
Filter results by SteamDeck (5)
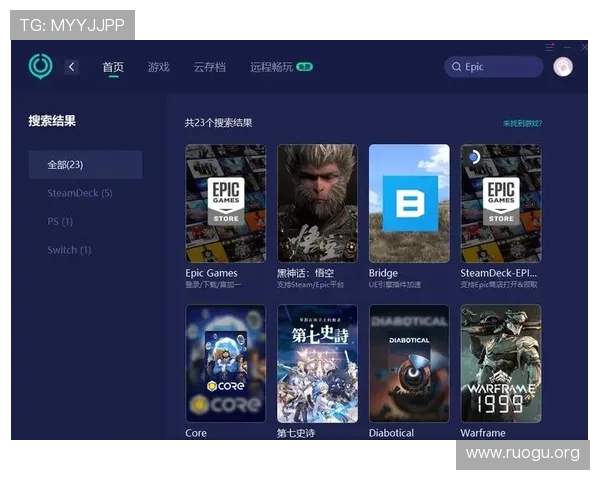coord(80,193)
